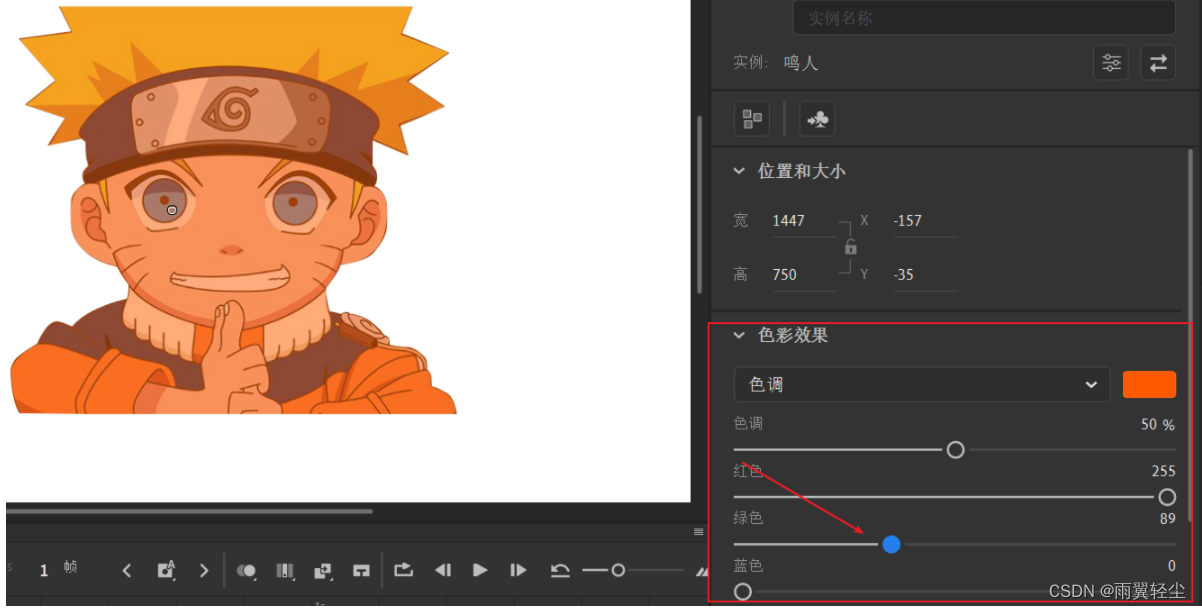The image size is (1202, 610).
Task: Click the insert auto keyframe icon
Action: (x=166, y=570)
